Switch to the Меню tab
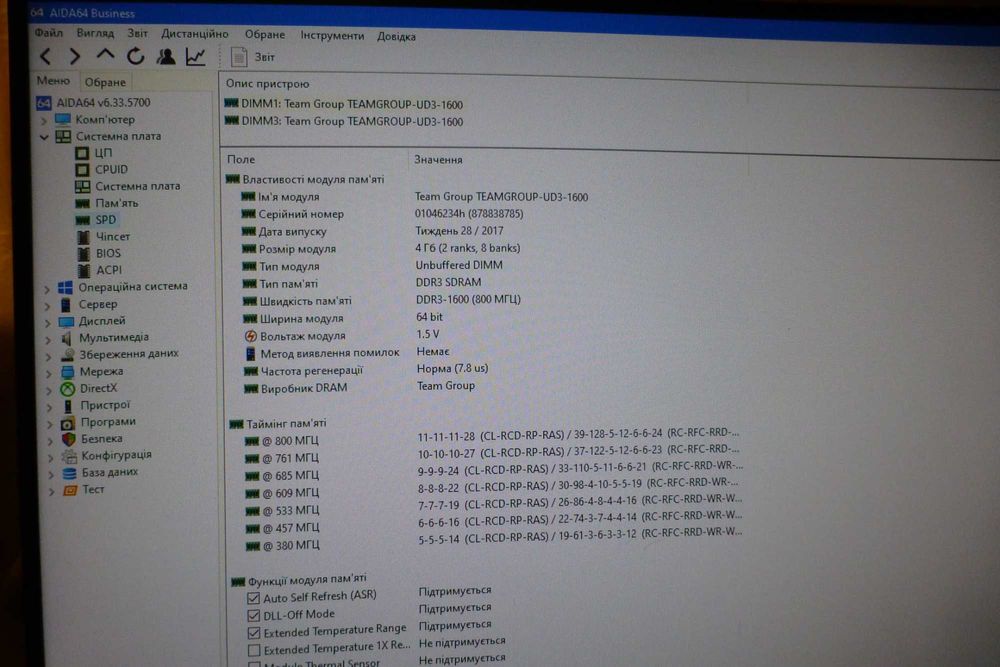This screenshot has width=1000, height=667. click(x=53, y=80)
